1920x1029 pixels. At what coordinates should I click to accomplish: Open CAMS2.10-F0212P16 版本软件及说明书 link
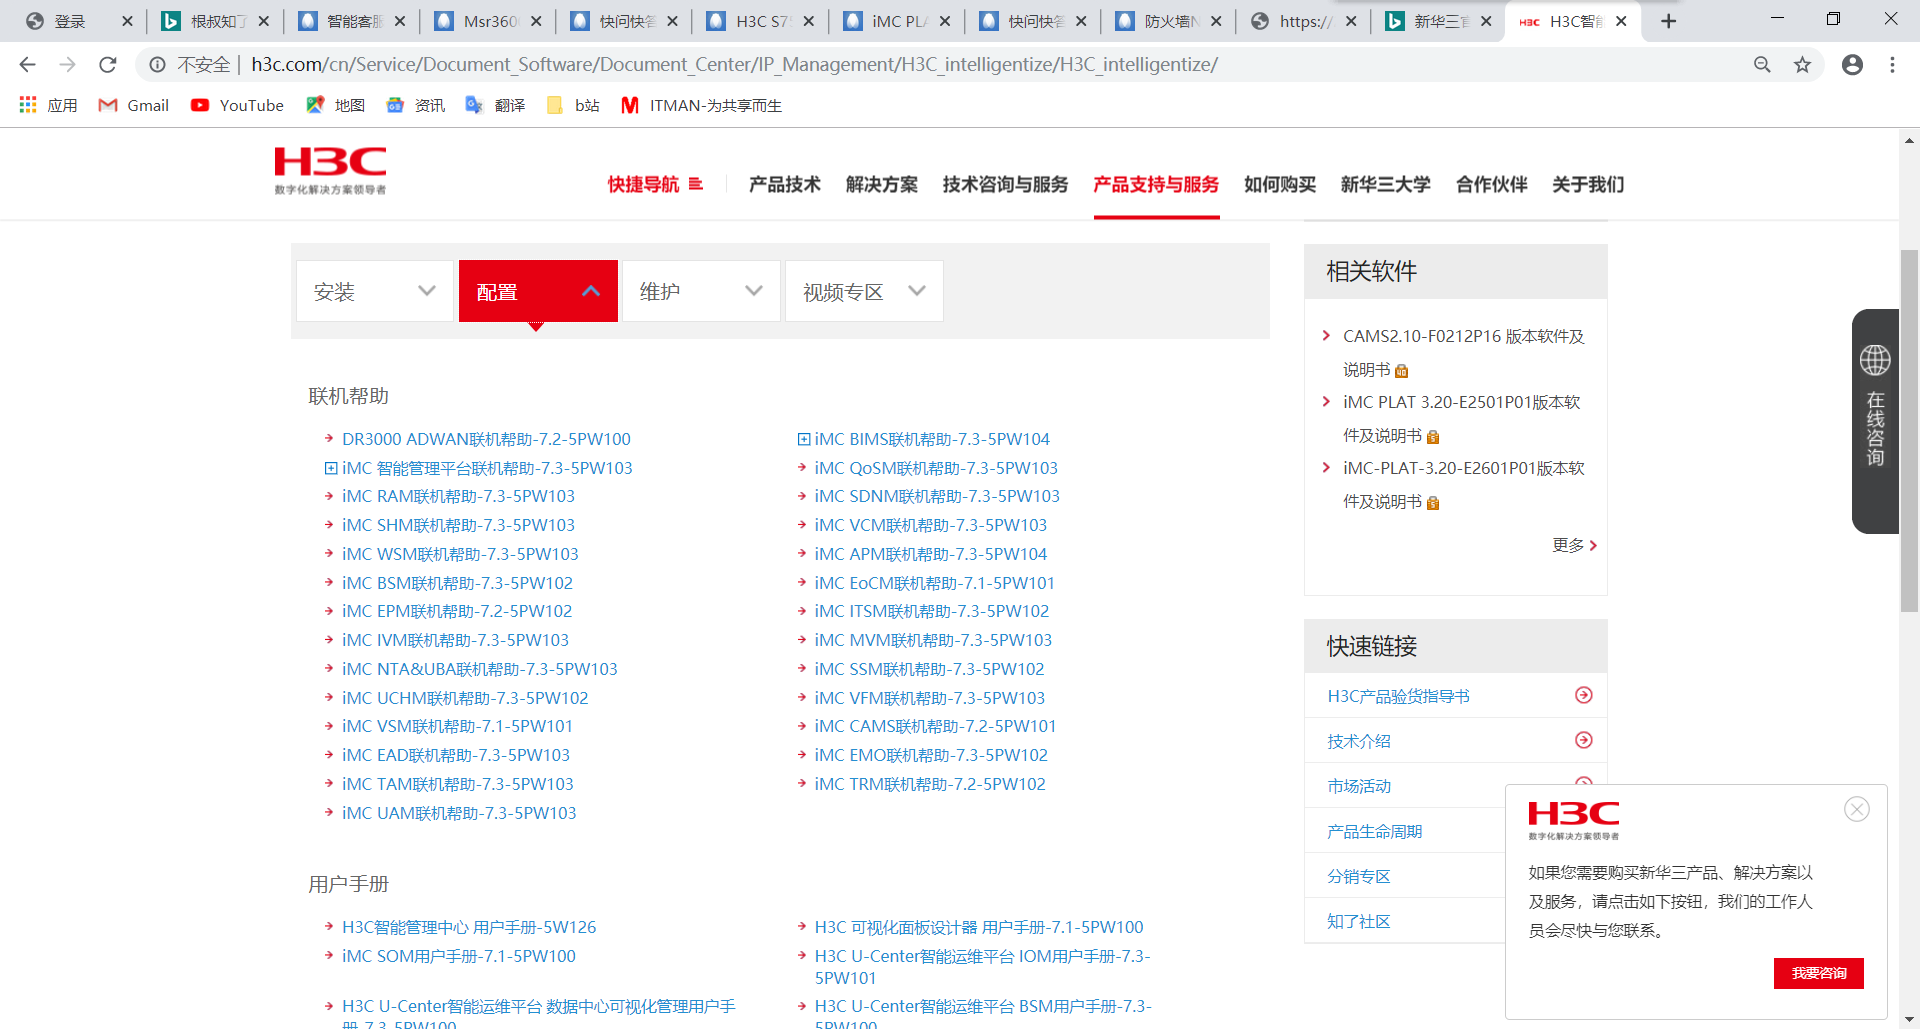[1464, 353]
